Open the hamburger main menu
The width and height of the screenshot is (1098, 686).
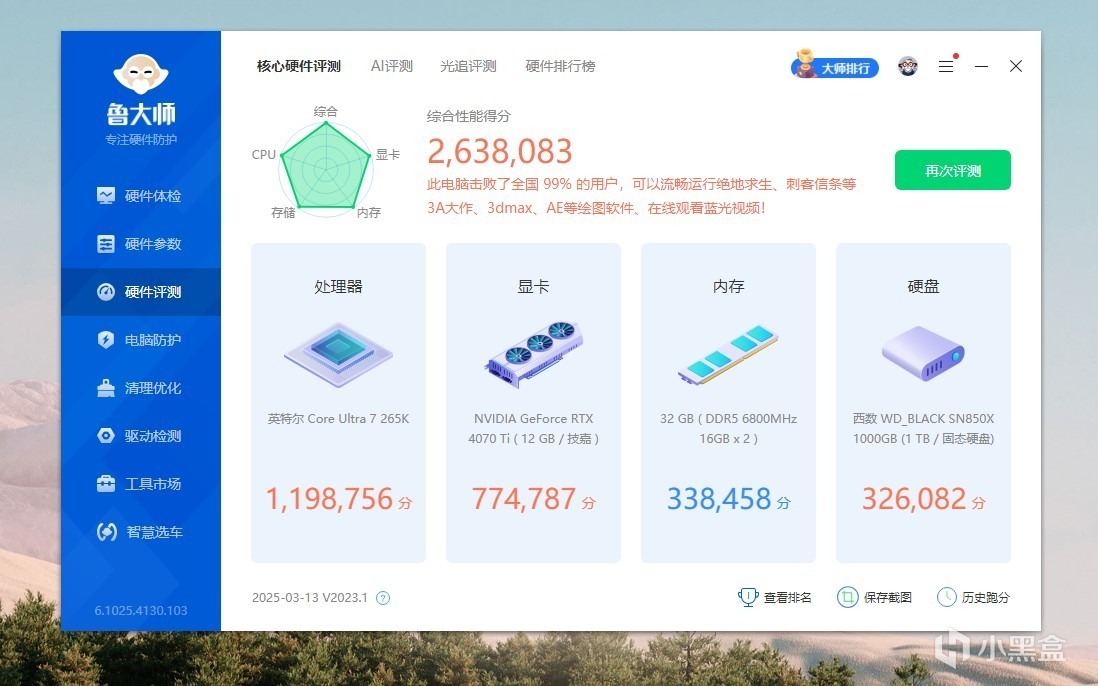point(946,66)
